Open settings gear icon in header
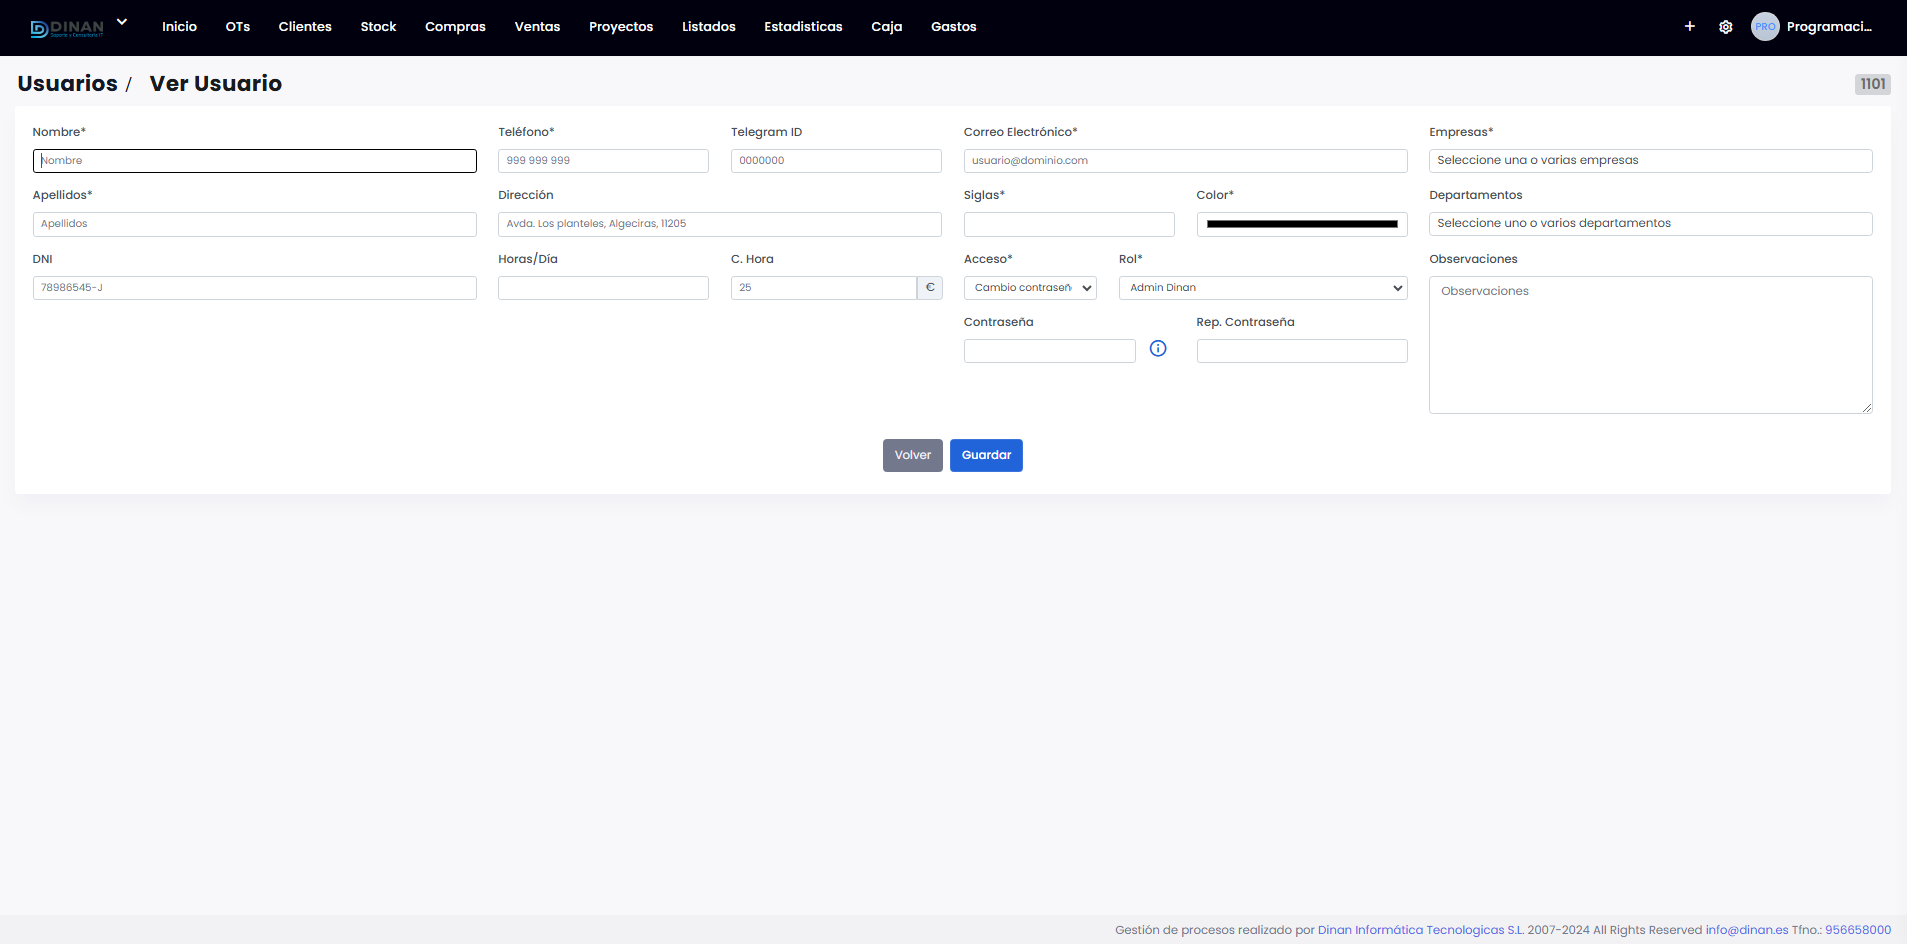Image resolution: width=1907 pixels, height=944 pixels. pos(1725,27)
